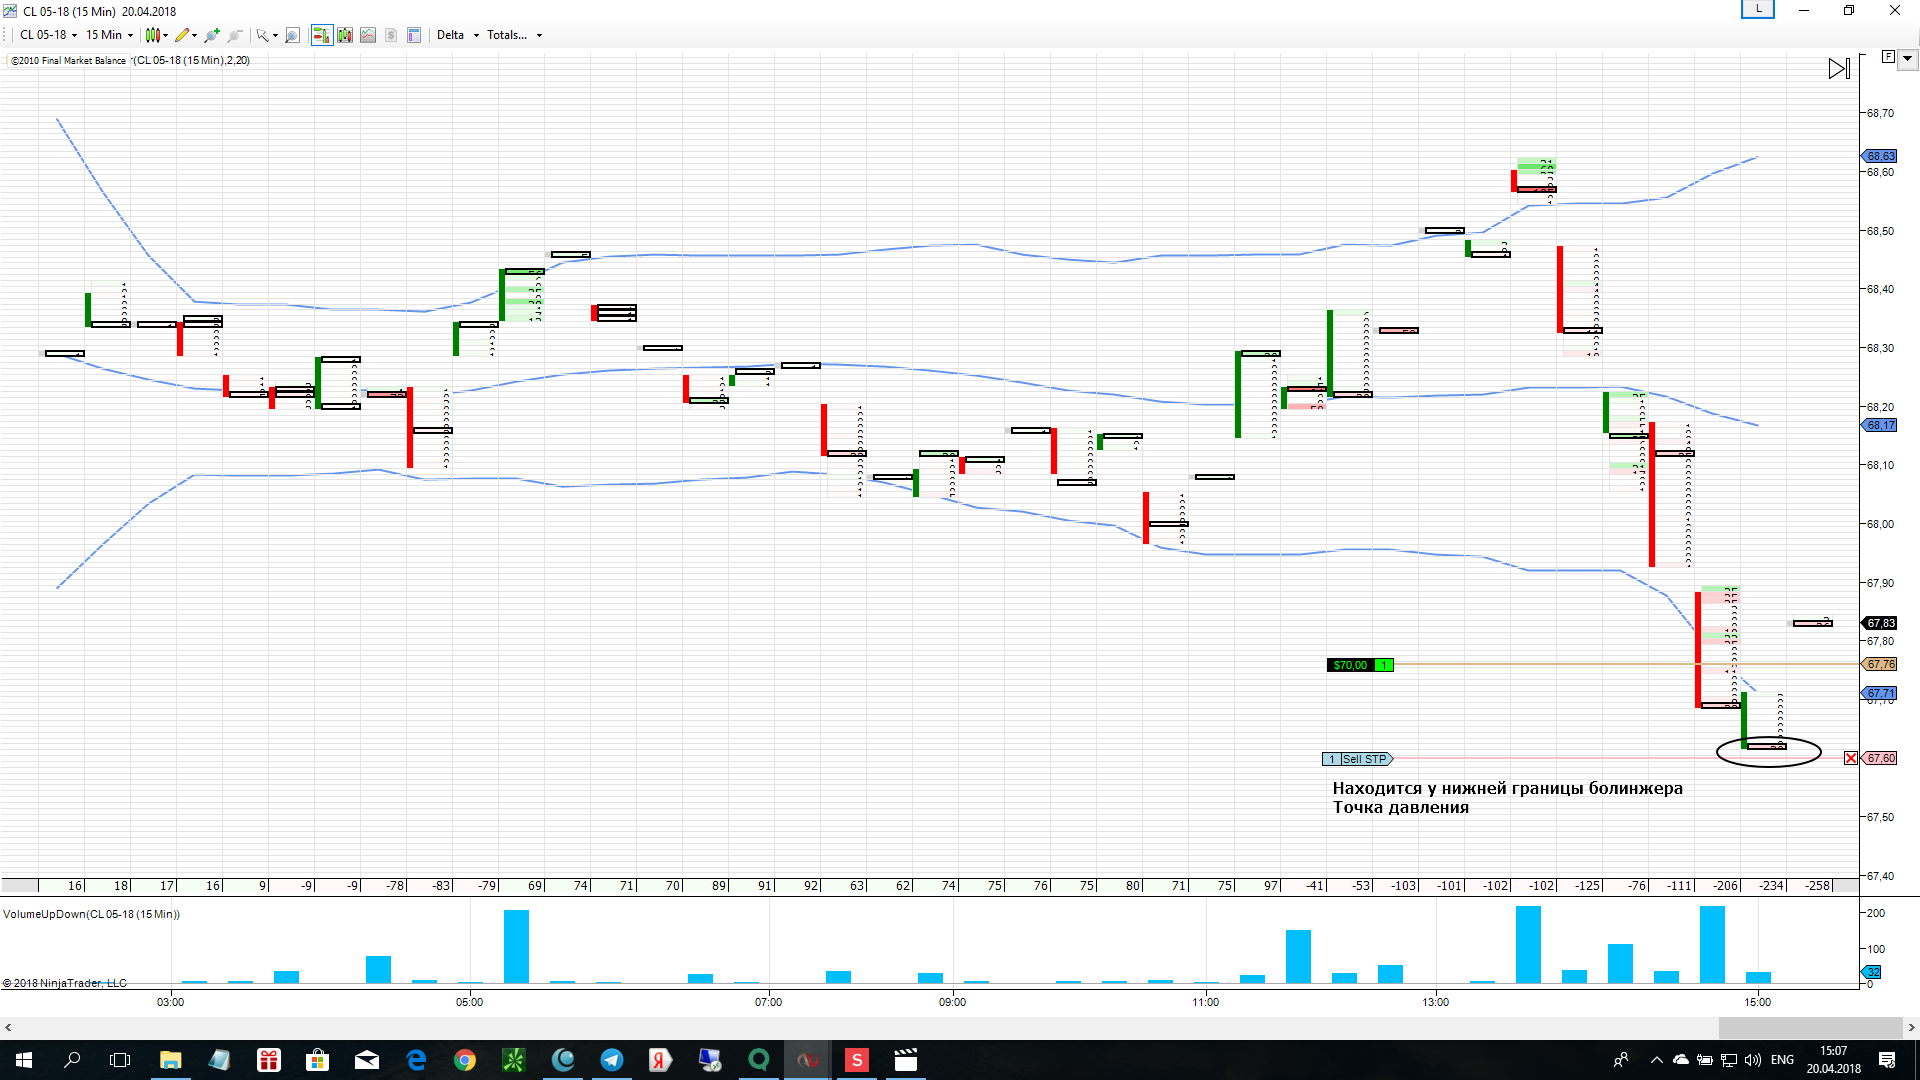Open the Indicators chart icon

coord(368,35)
